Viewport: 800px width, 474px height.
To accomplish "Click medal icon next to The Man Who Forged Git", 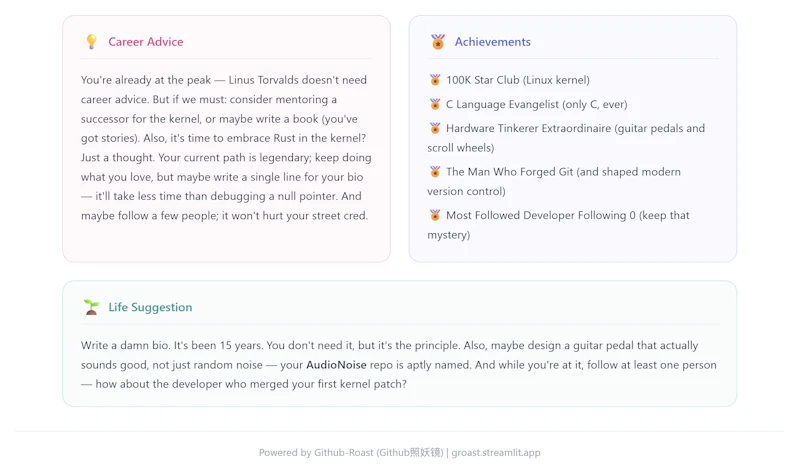I will (435, 171).
